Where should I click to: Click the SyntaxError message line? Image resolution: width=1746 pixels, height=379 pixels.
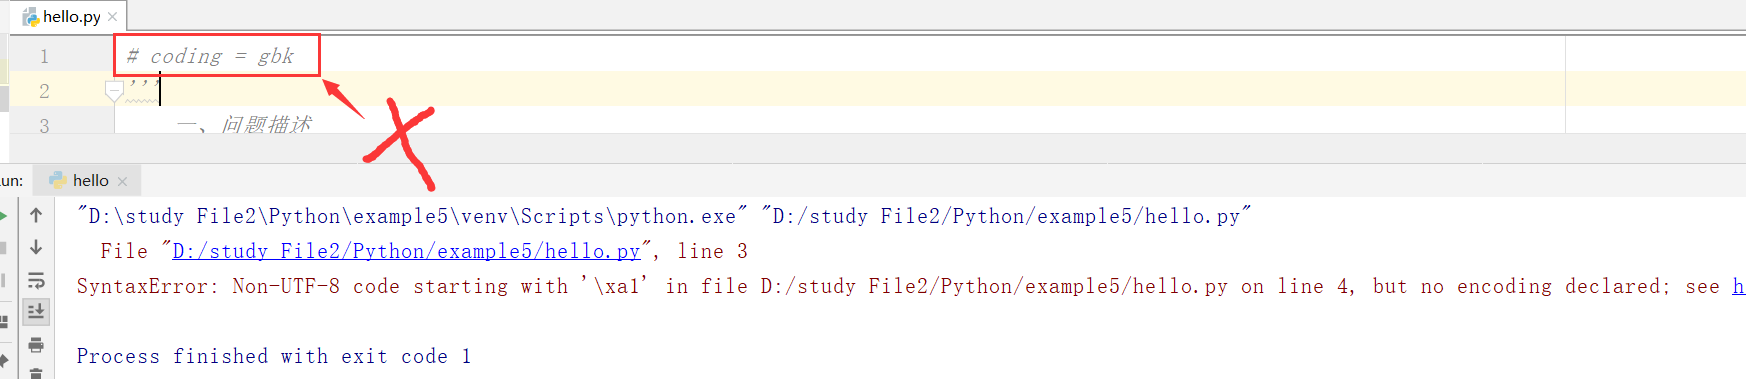[910, 286]
